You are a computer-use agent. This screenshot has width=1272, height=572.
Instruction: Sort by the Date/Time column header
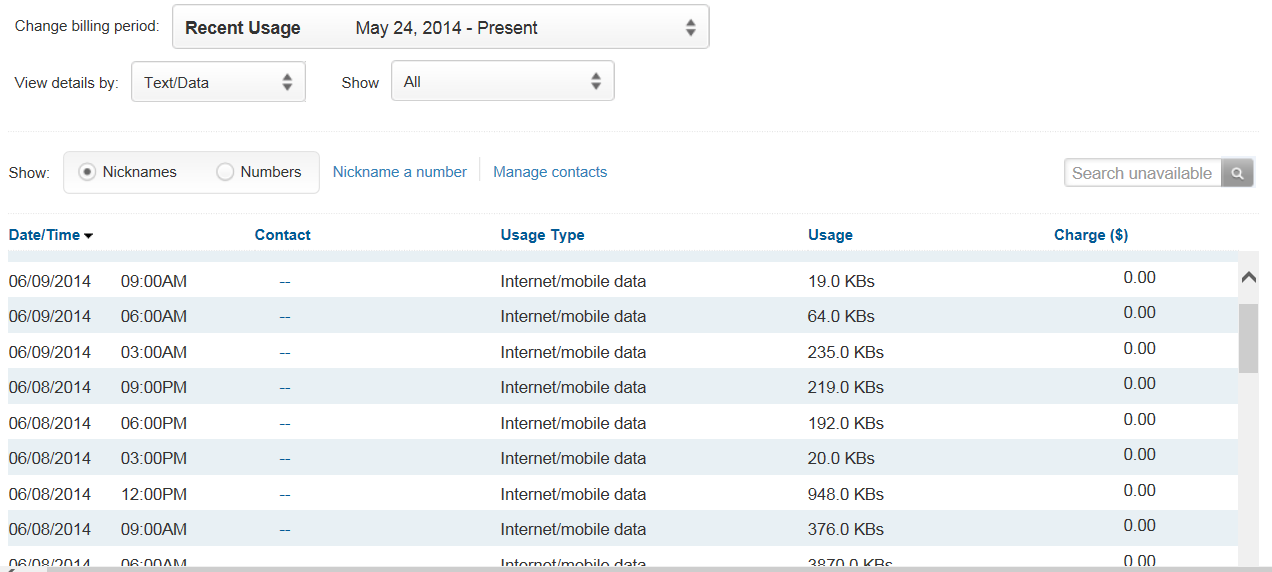44,235
